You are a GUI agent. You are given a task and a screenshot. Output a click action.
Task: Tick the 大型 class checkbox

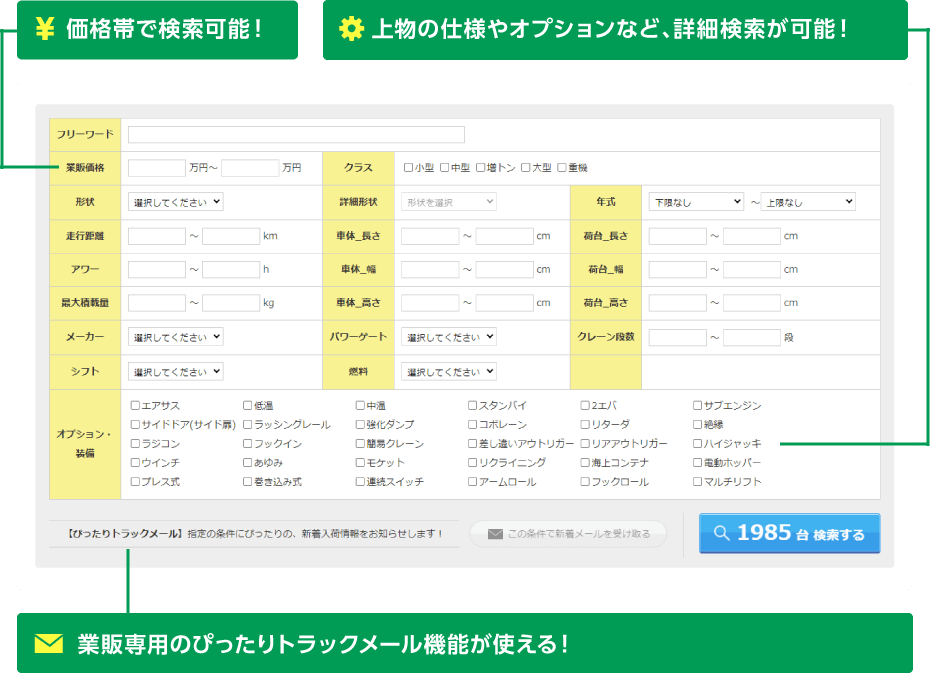pyautogui.click(x=525, y=168)
